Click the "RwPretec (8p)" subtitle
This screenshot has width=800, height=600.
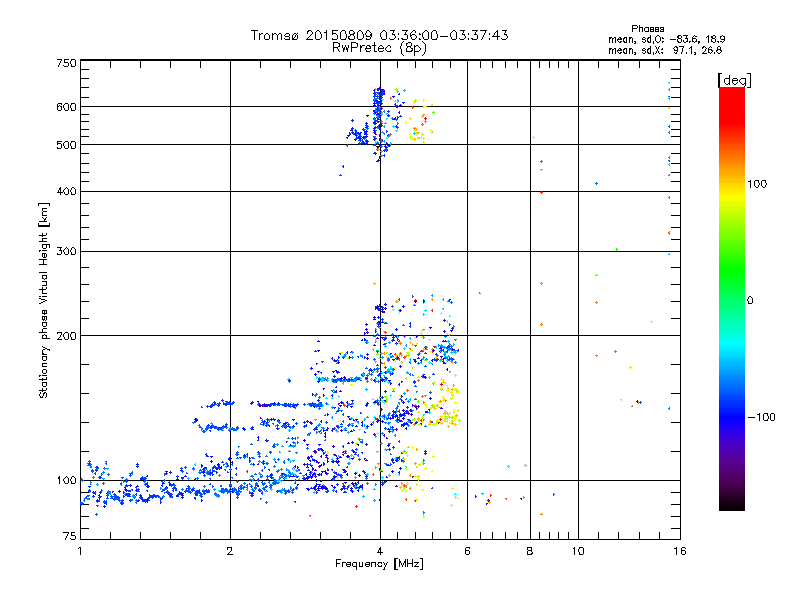point(379,48)
